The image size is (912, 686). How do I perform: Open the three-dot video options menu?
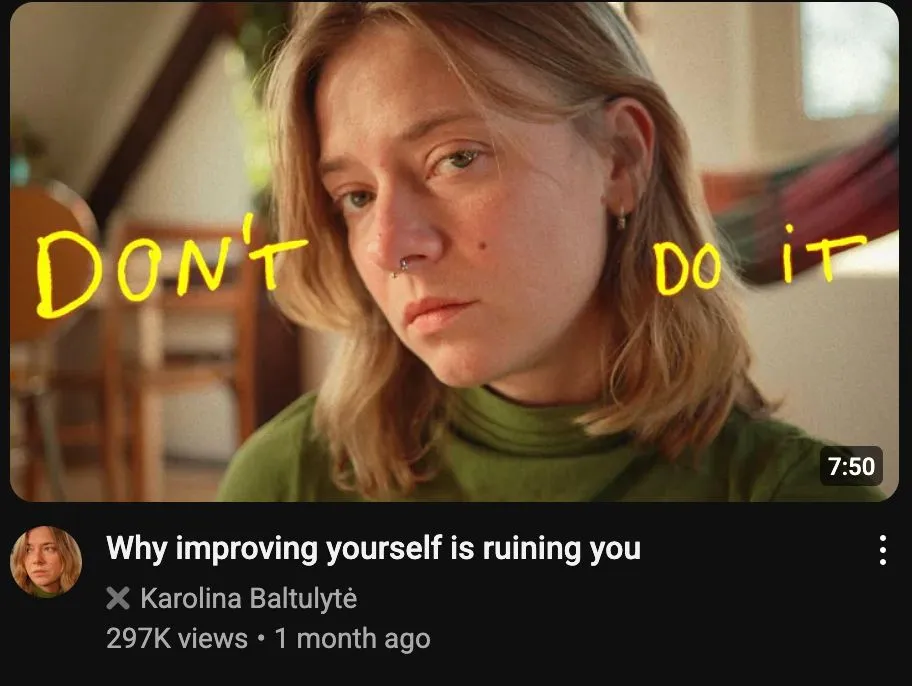(x=882, y=550)
